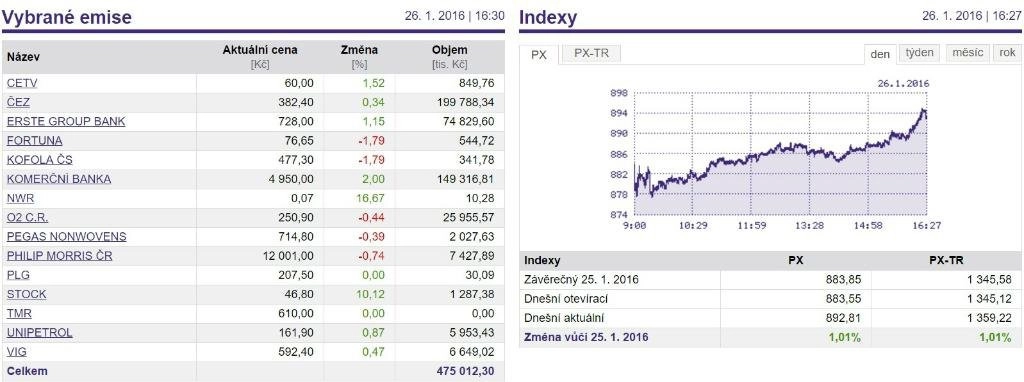Show the chart for rok period
This screenshot has height=382, width=1024.
click(x=1007, y=53)
